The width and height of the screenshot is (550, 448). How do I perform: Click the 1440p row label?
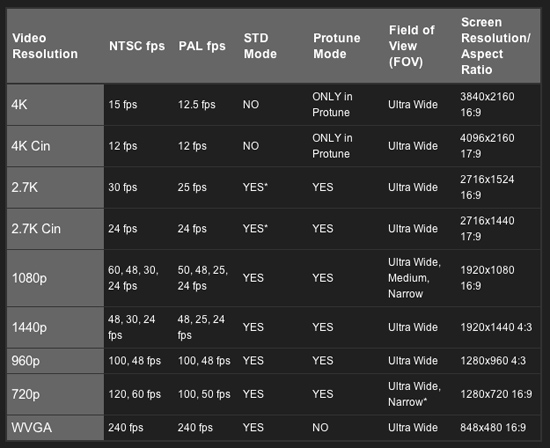pos(55,327)
